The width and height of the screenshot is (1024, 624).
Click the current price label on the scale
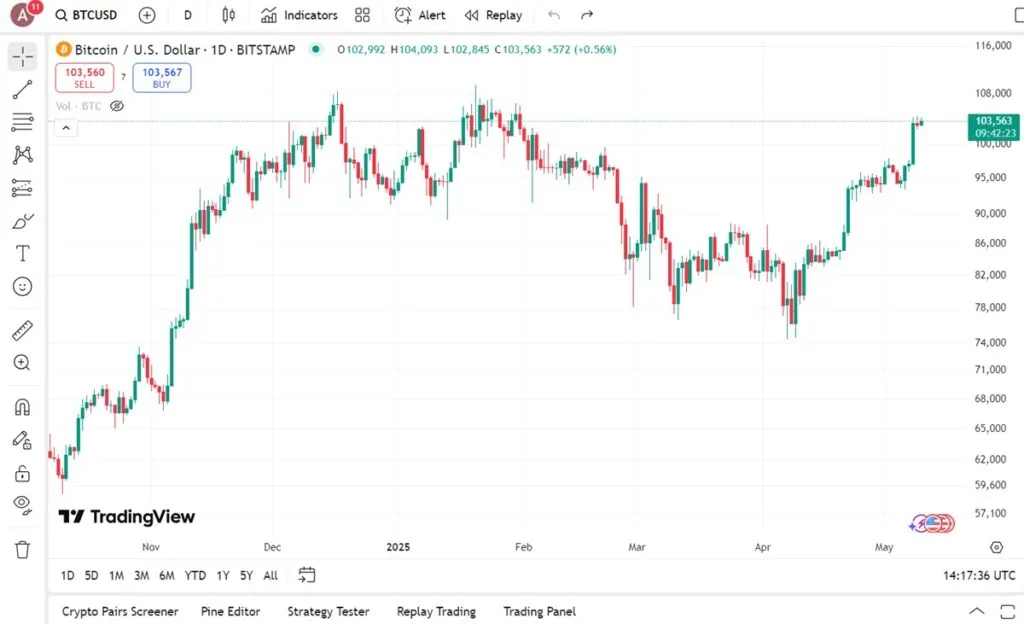coord(993,126)
